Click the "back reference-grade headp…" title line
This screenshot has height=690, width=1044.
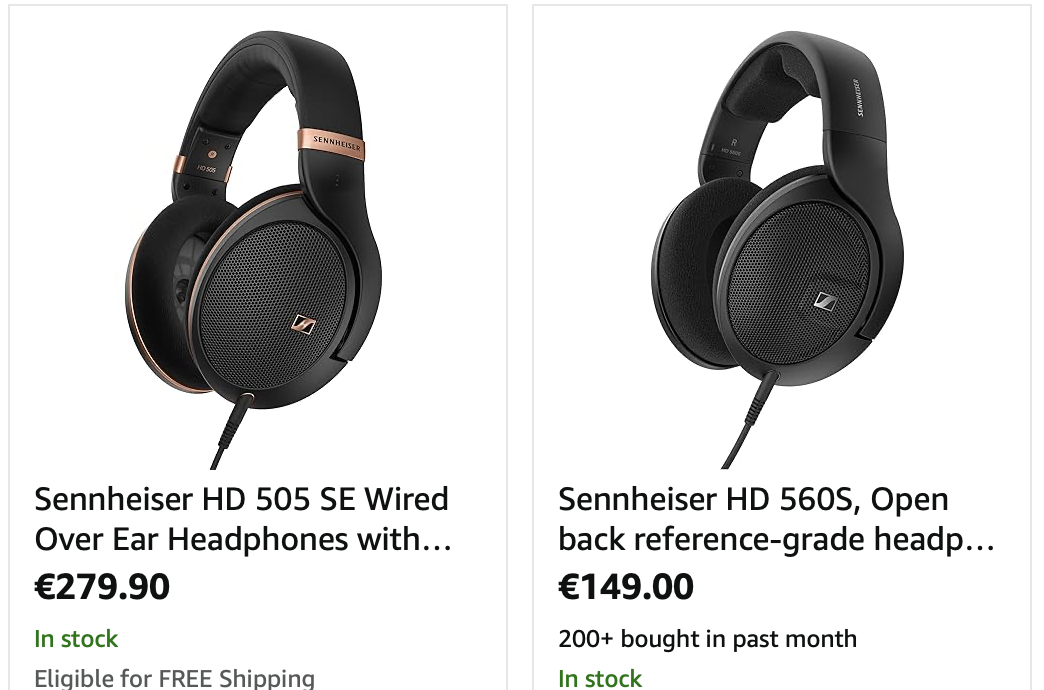[x=776, y=540]
